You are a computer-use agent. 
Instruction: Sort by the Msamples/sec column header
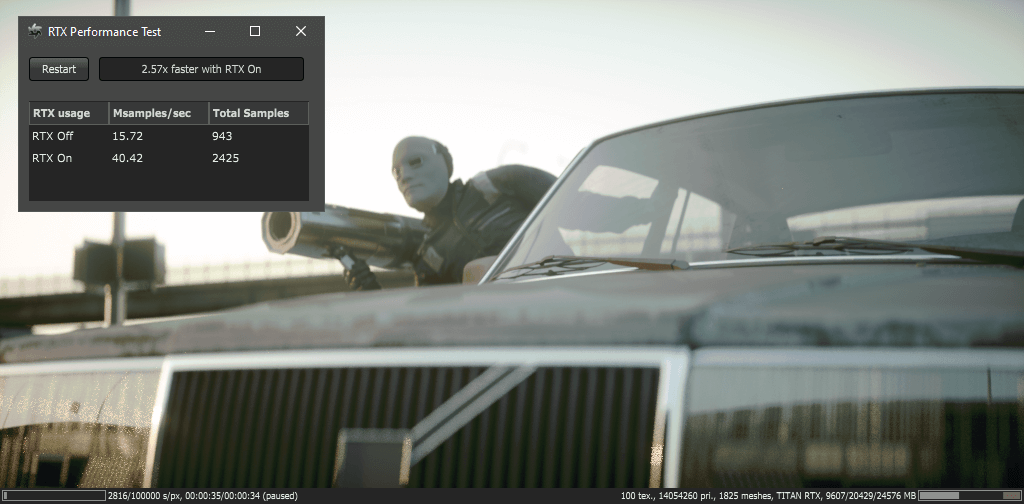[x=159, y=113]
